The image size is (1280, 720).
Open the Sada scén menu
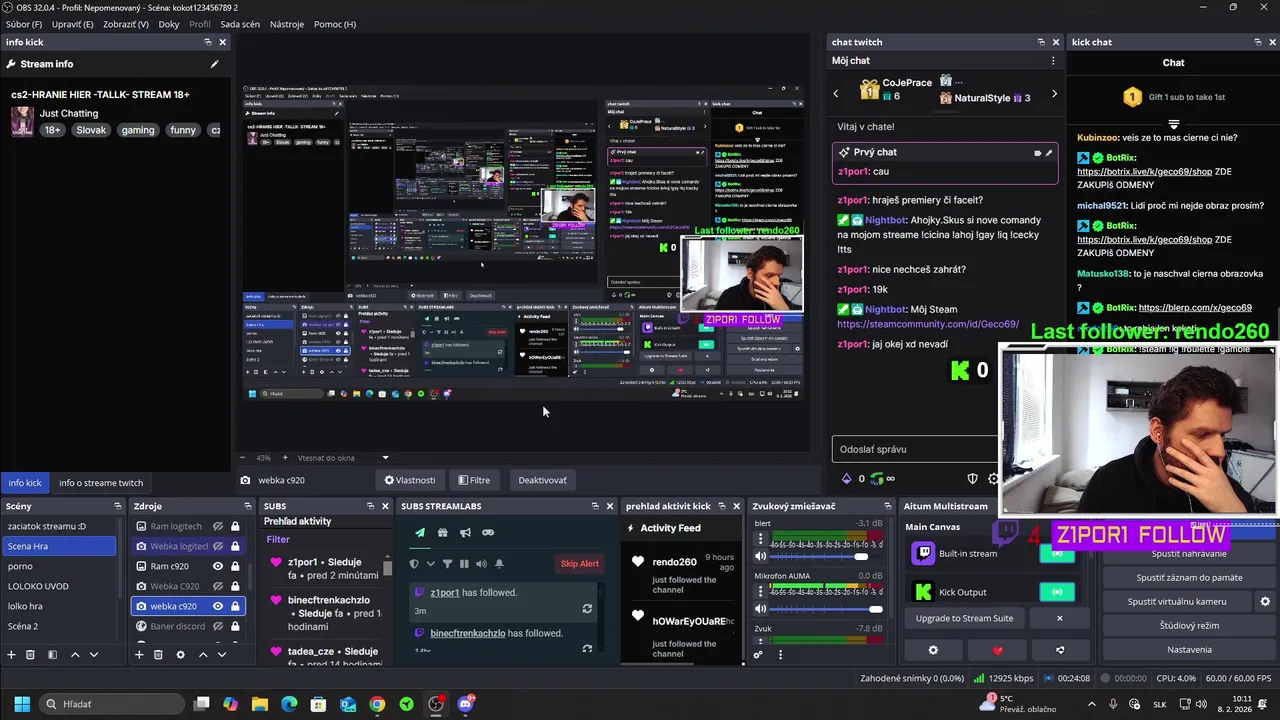240,24
